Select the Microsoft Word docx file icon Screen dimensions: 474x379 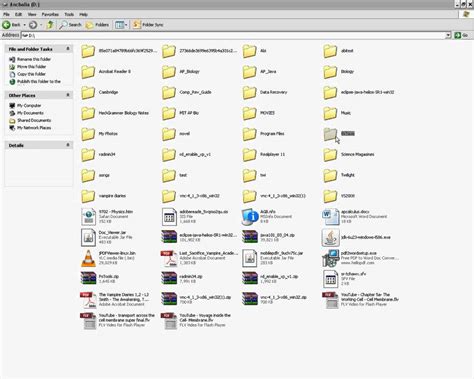coord(330,216)
